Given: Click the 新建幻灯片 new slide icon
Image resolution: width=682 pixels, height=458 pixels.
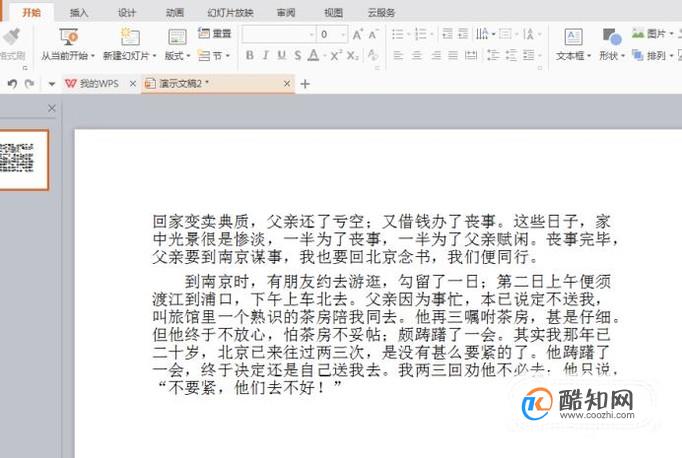Looking at the screenshot, I should point(130,37).
